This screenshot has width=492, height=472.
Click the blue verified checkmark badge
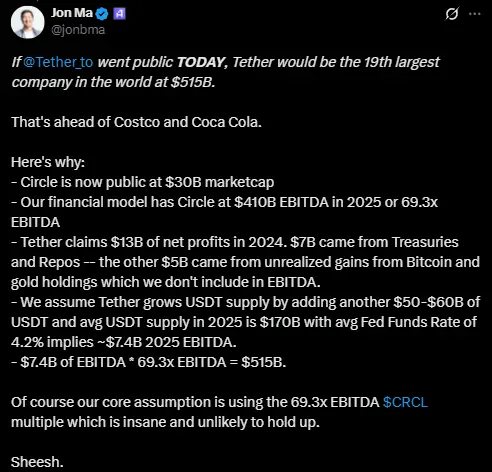tap(102, 14)
